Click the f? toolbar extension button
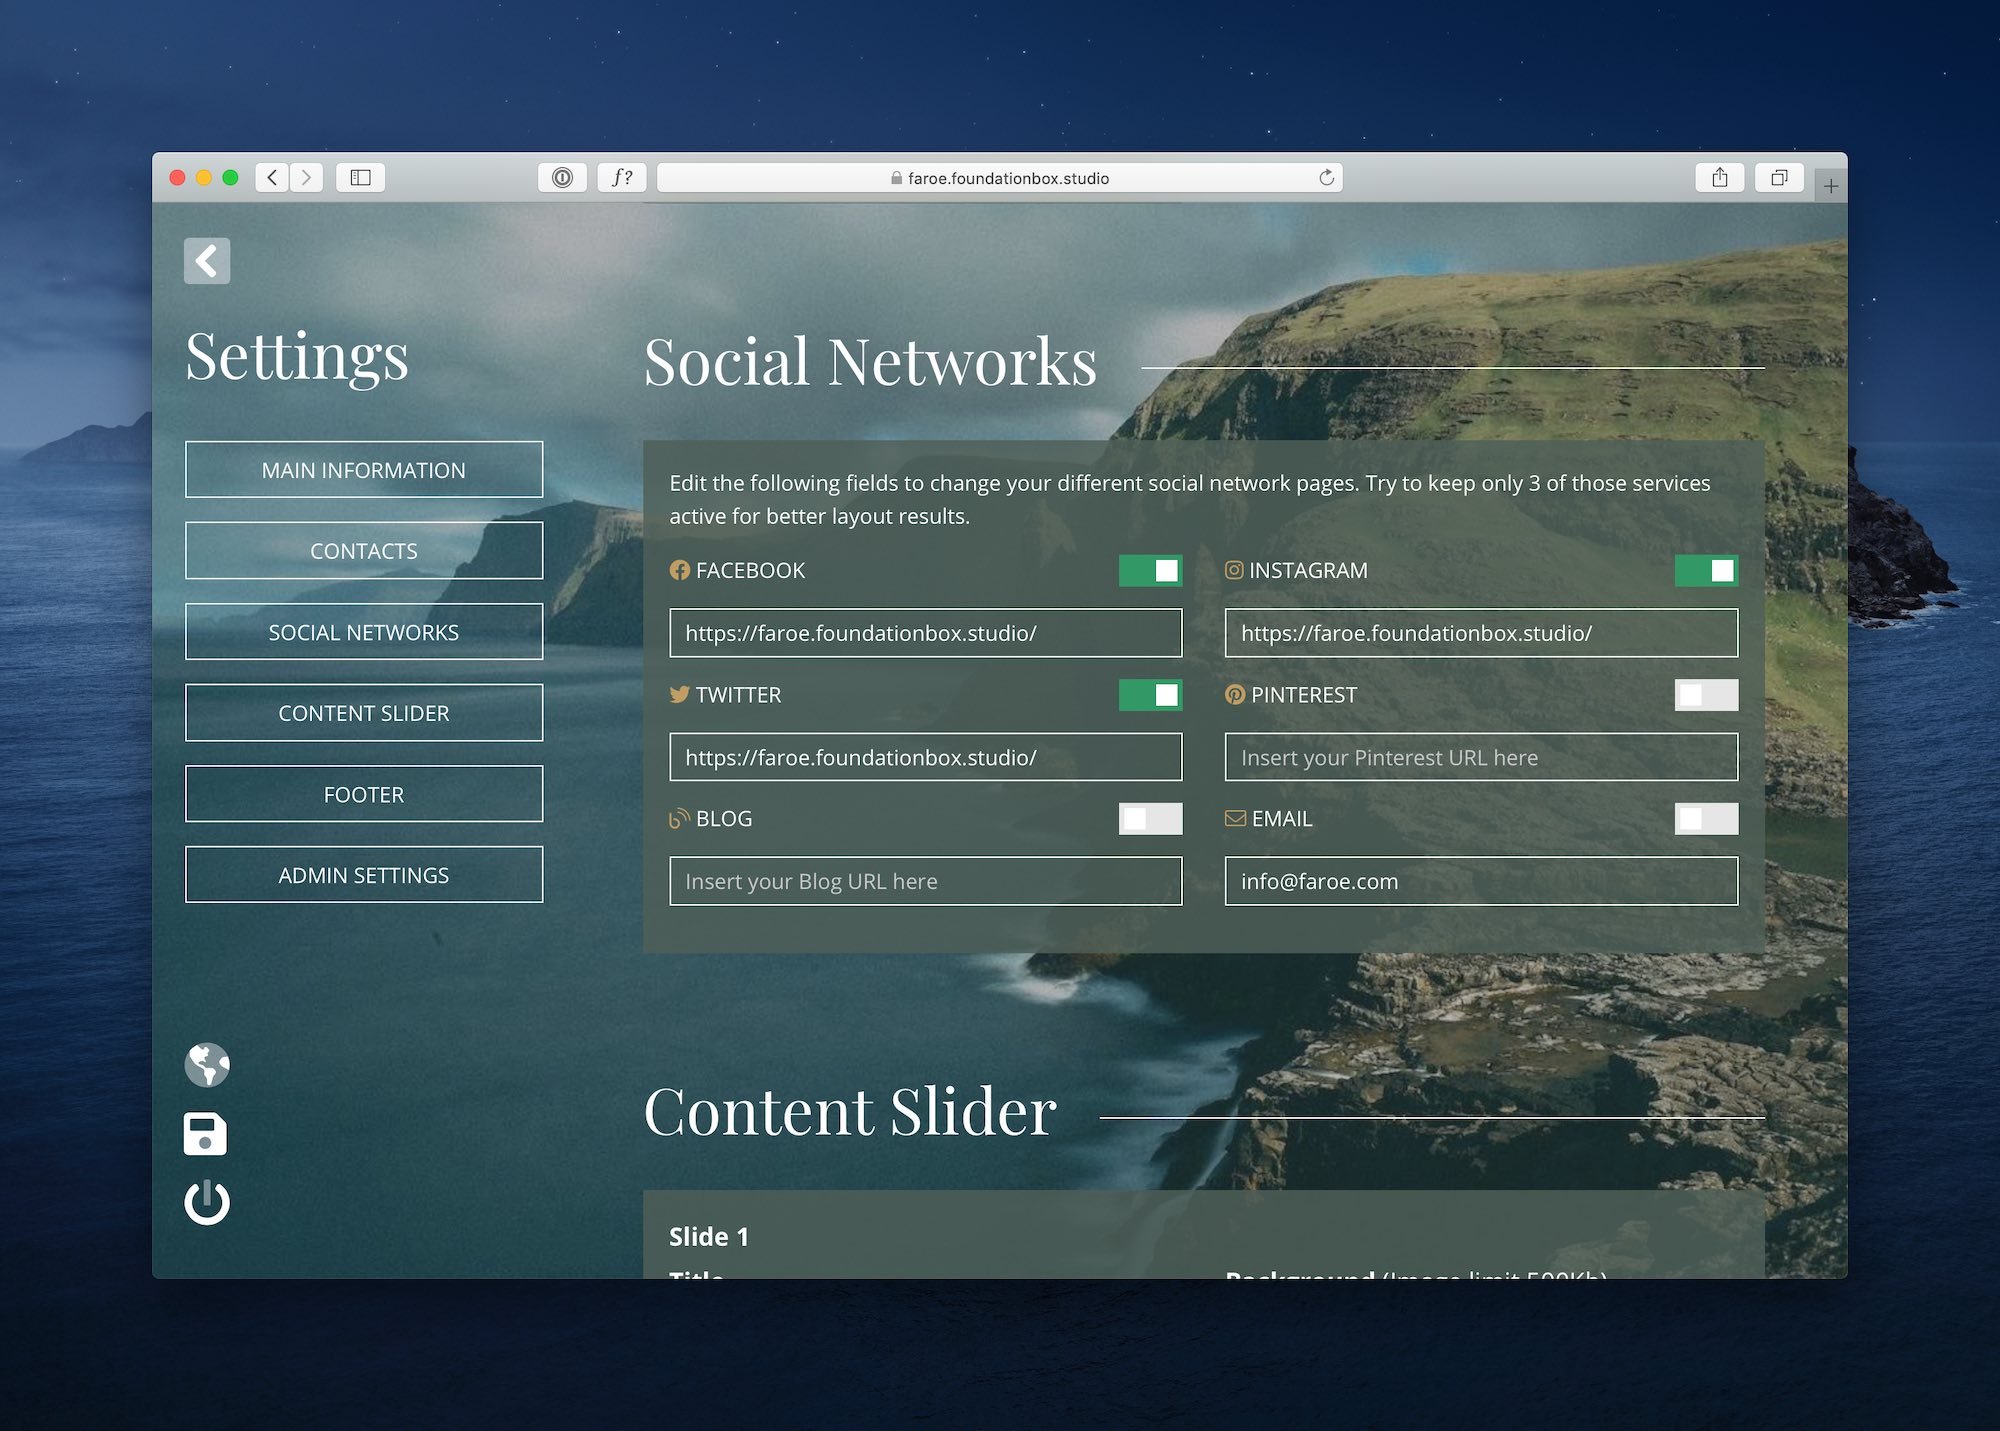Screen dimensions: 2000x1431 tap(622, 178)
